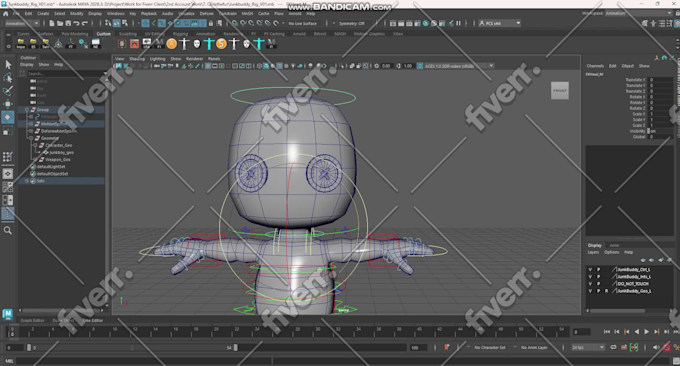Image resolution: width=680 pixels, height=366 pixels.
Task: Open the Animation menu set dropdown
Action: pos(22,23)
